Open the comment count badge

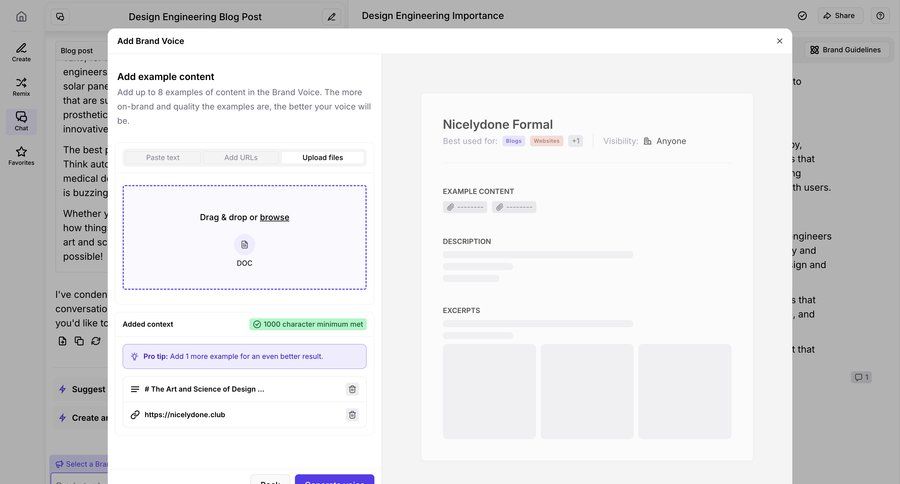click(x=862, y=377)
